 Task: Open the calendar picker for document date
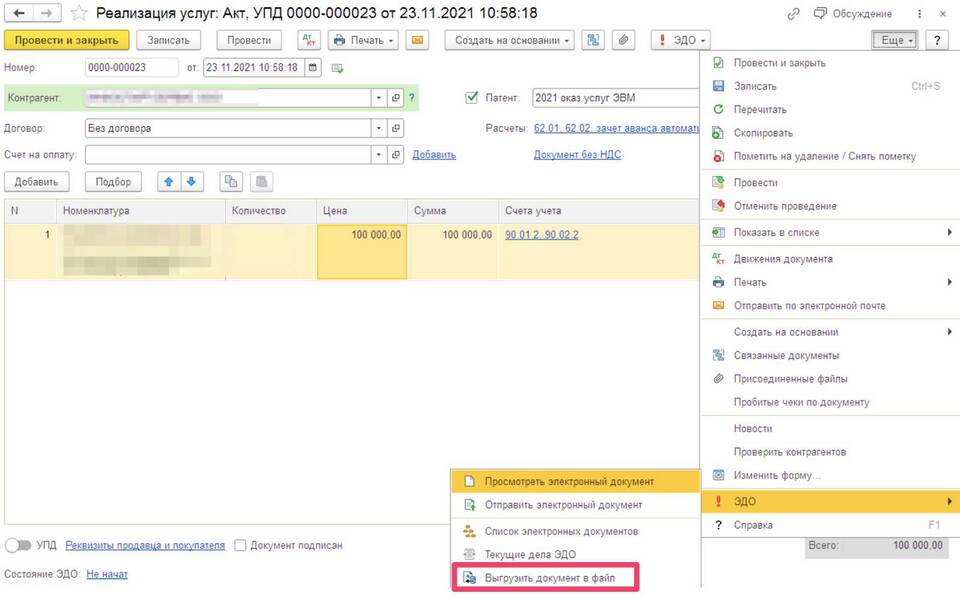click(x=314, y=68)
